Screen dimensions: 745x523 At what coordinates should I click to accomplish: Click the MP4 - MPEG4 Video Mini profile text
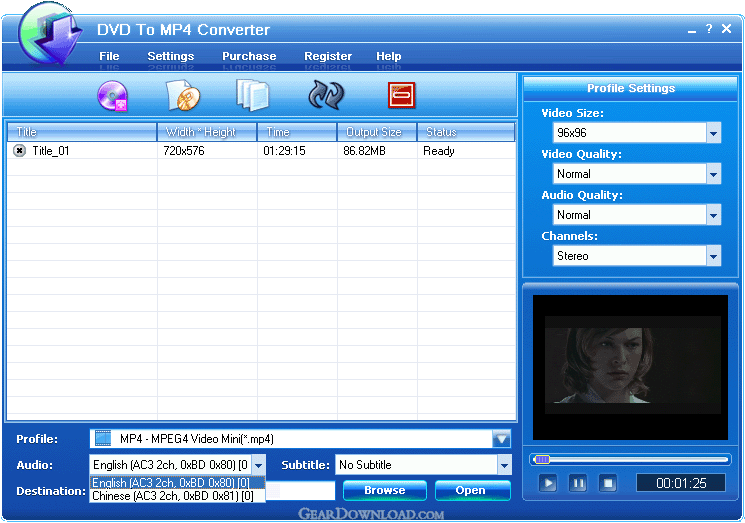point(197,439)
